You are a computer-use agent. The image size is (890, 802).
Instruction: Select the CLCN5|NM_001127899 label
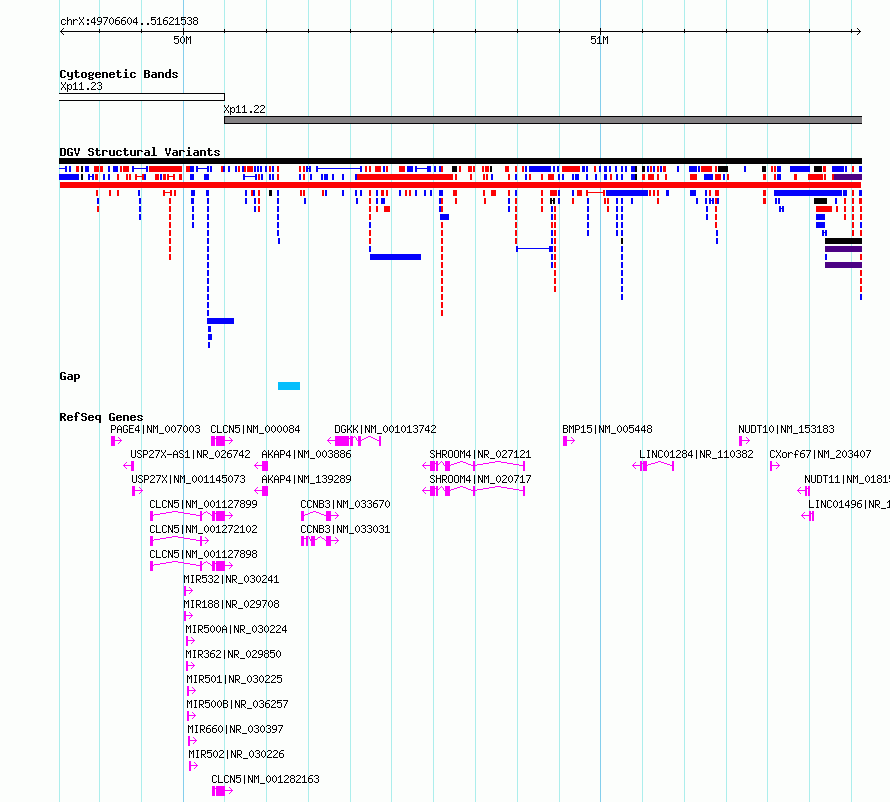pos(203,504)
